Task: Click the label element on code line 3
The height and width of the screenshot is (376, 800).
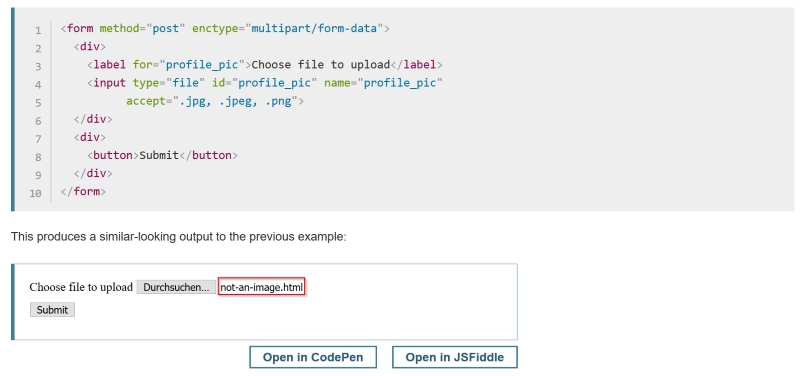Action: point(264,65)
